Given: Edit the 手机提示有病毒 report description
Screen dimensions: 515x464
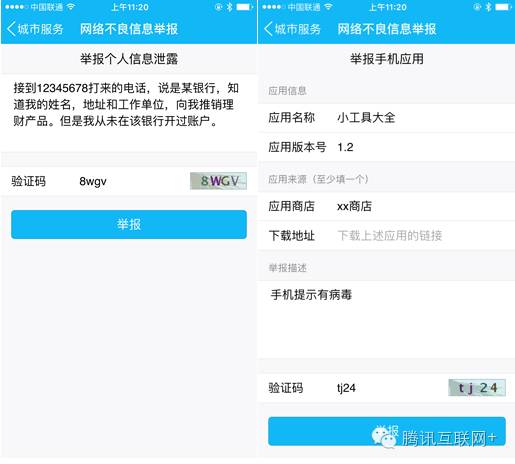Looking at the screenshot, I should coord(387,320).
